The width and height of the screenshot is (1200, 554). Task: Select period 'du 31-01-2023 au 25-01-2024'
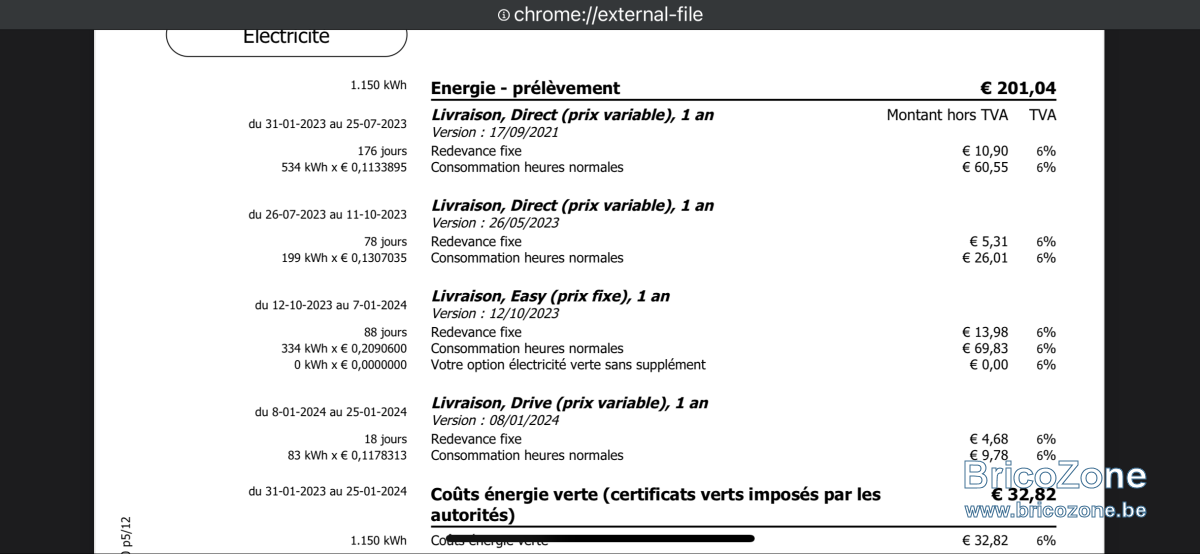coord(328,491)
